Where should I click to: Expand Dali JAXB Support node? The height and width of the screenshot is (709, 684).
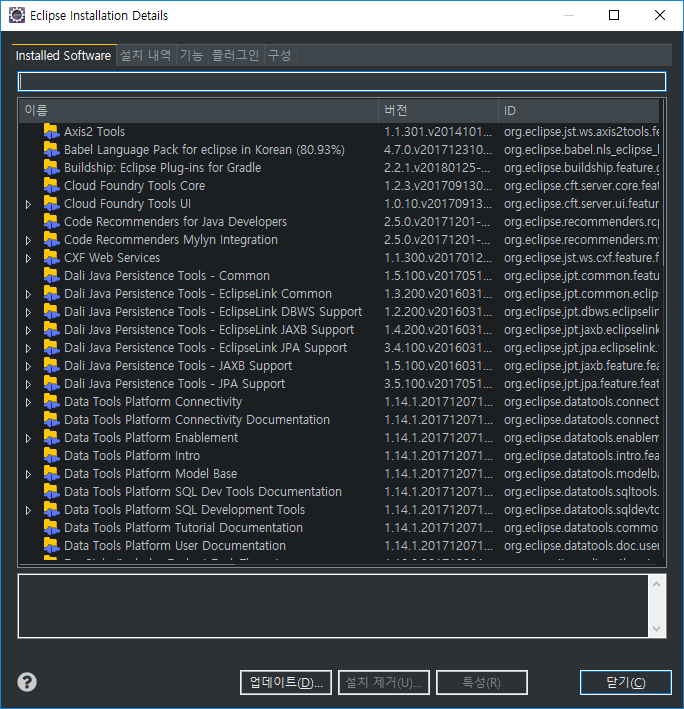click(x=28, y=366)
